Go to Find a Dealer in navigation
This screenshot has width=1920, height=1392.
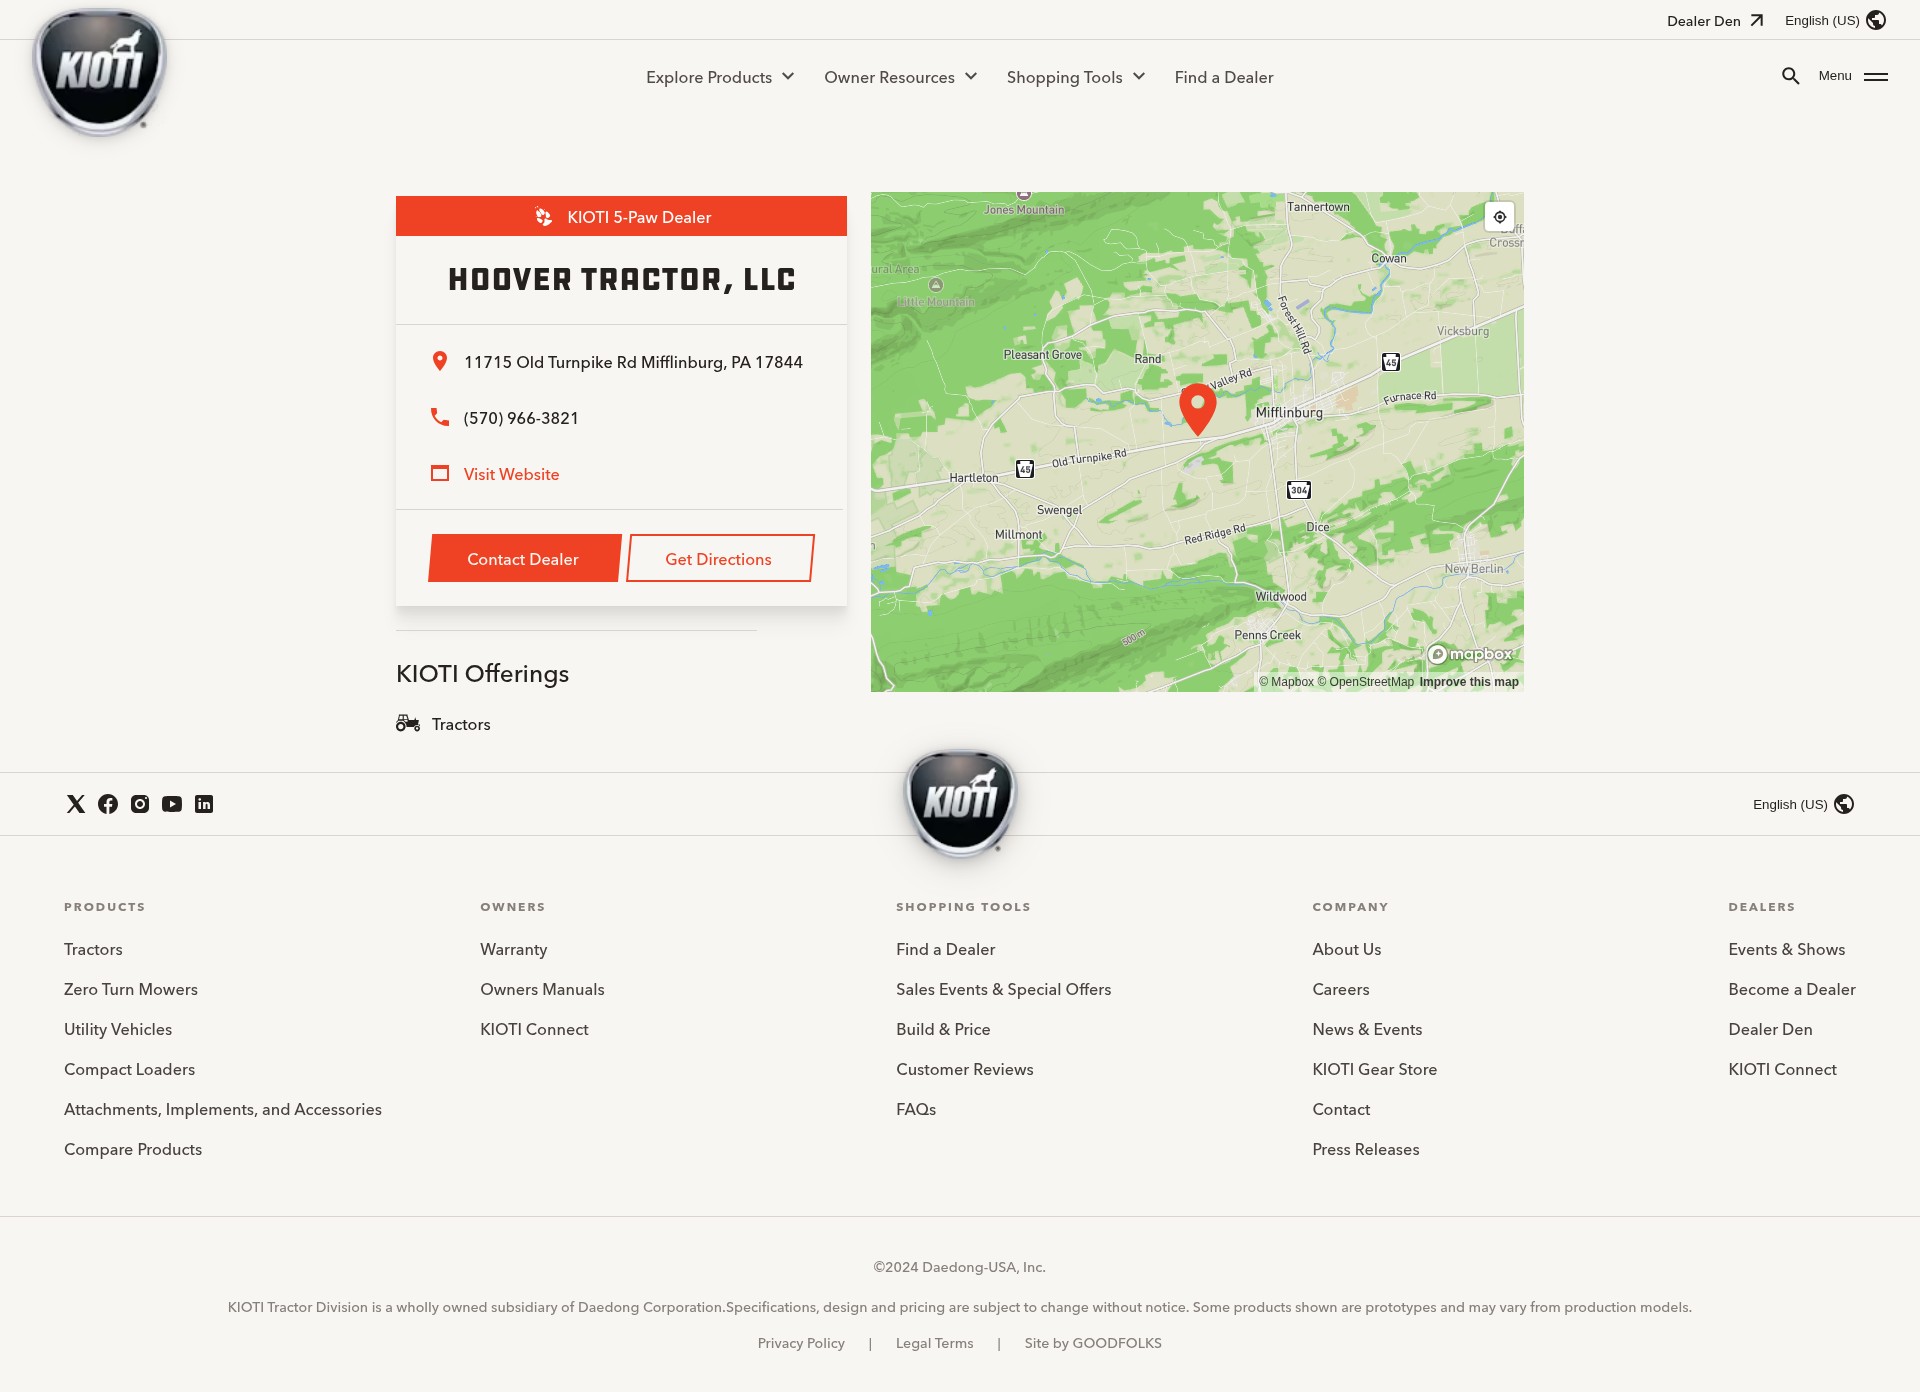[x=1224, y=77]
